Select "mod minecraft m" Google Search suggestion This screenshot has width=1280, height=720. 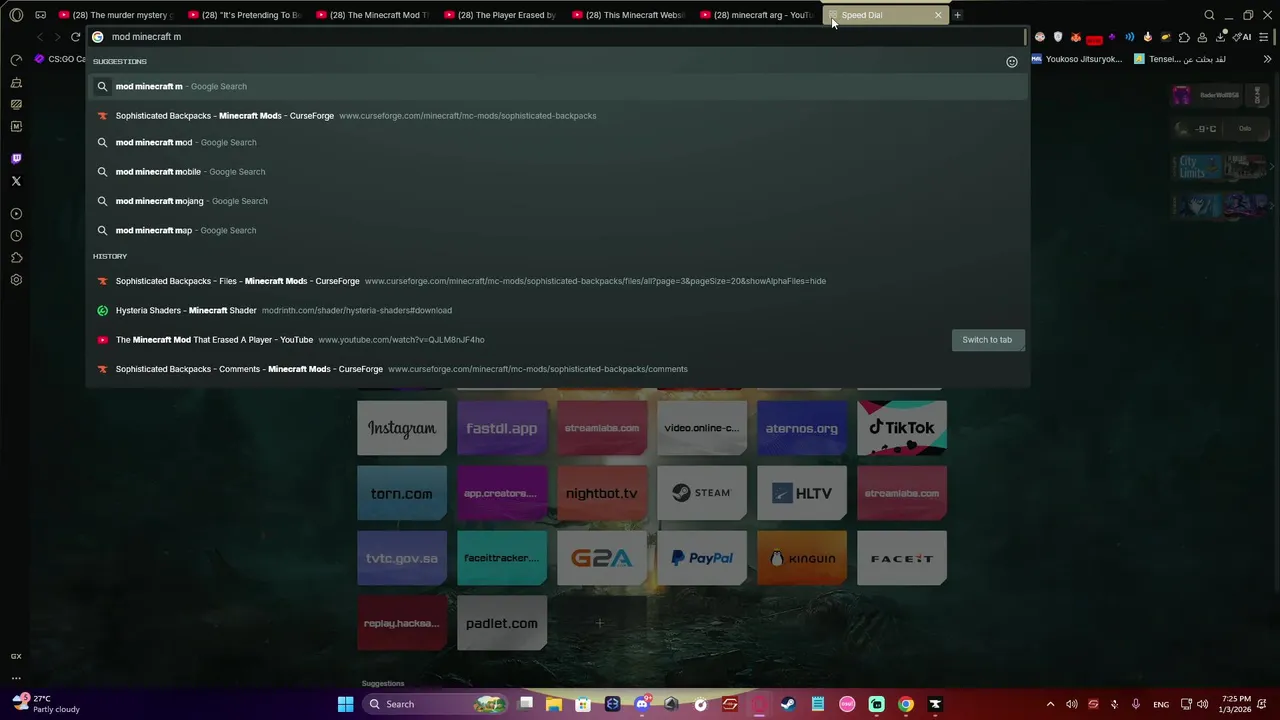pyautogui.click(x=557, y=86)
